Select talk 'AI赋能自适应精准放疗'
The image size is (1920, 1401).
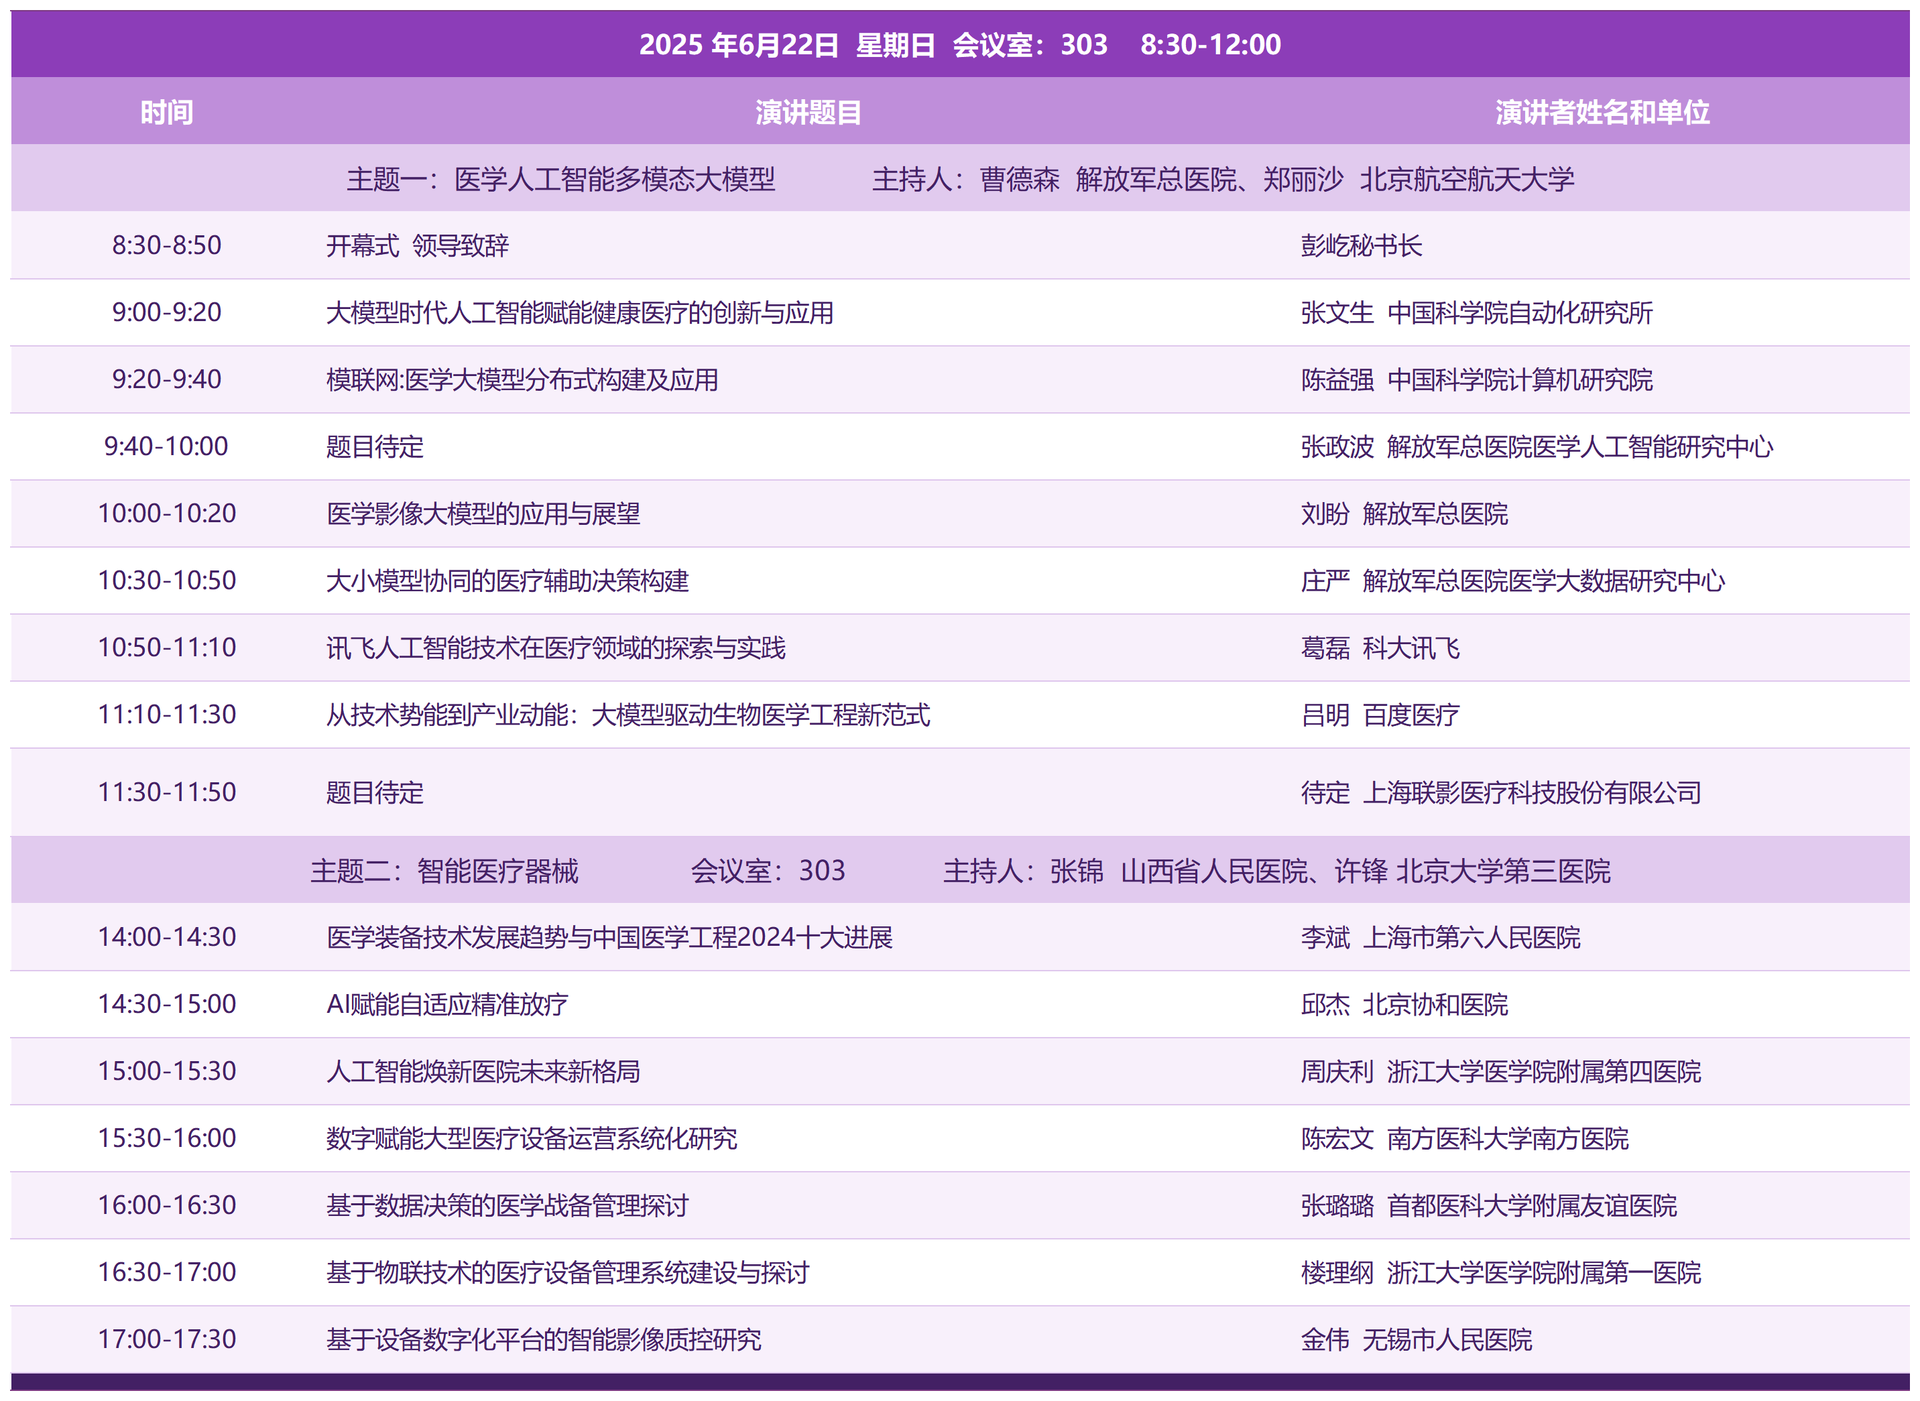click(x=447, y=1005)
